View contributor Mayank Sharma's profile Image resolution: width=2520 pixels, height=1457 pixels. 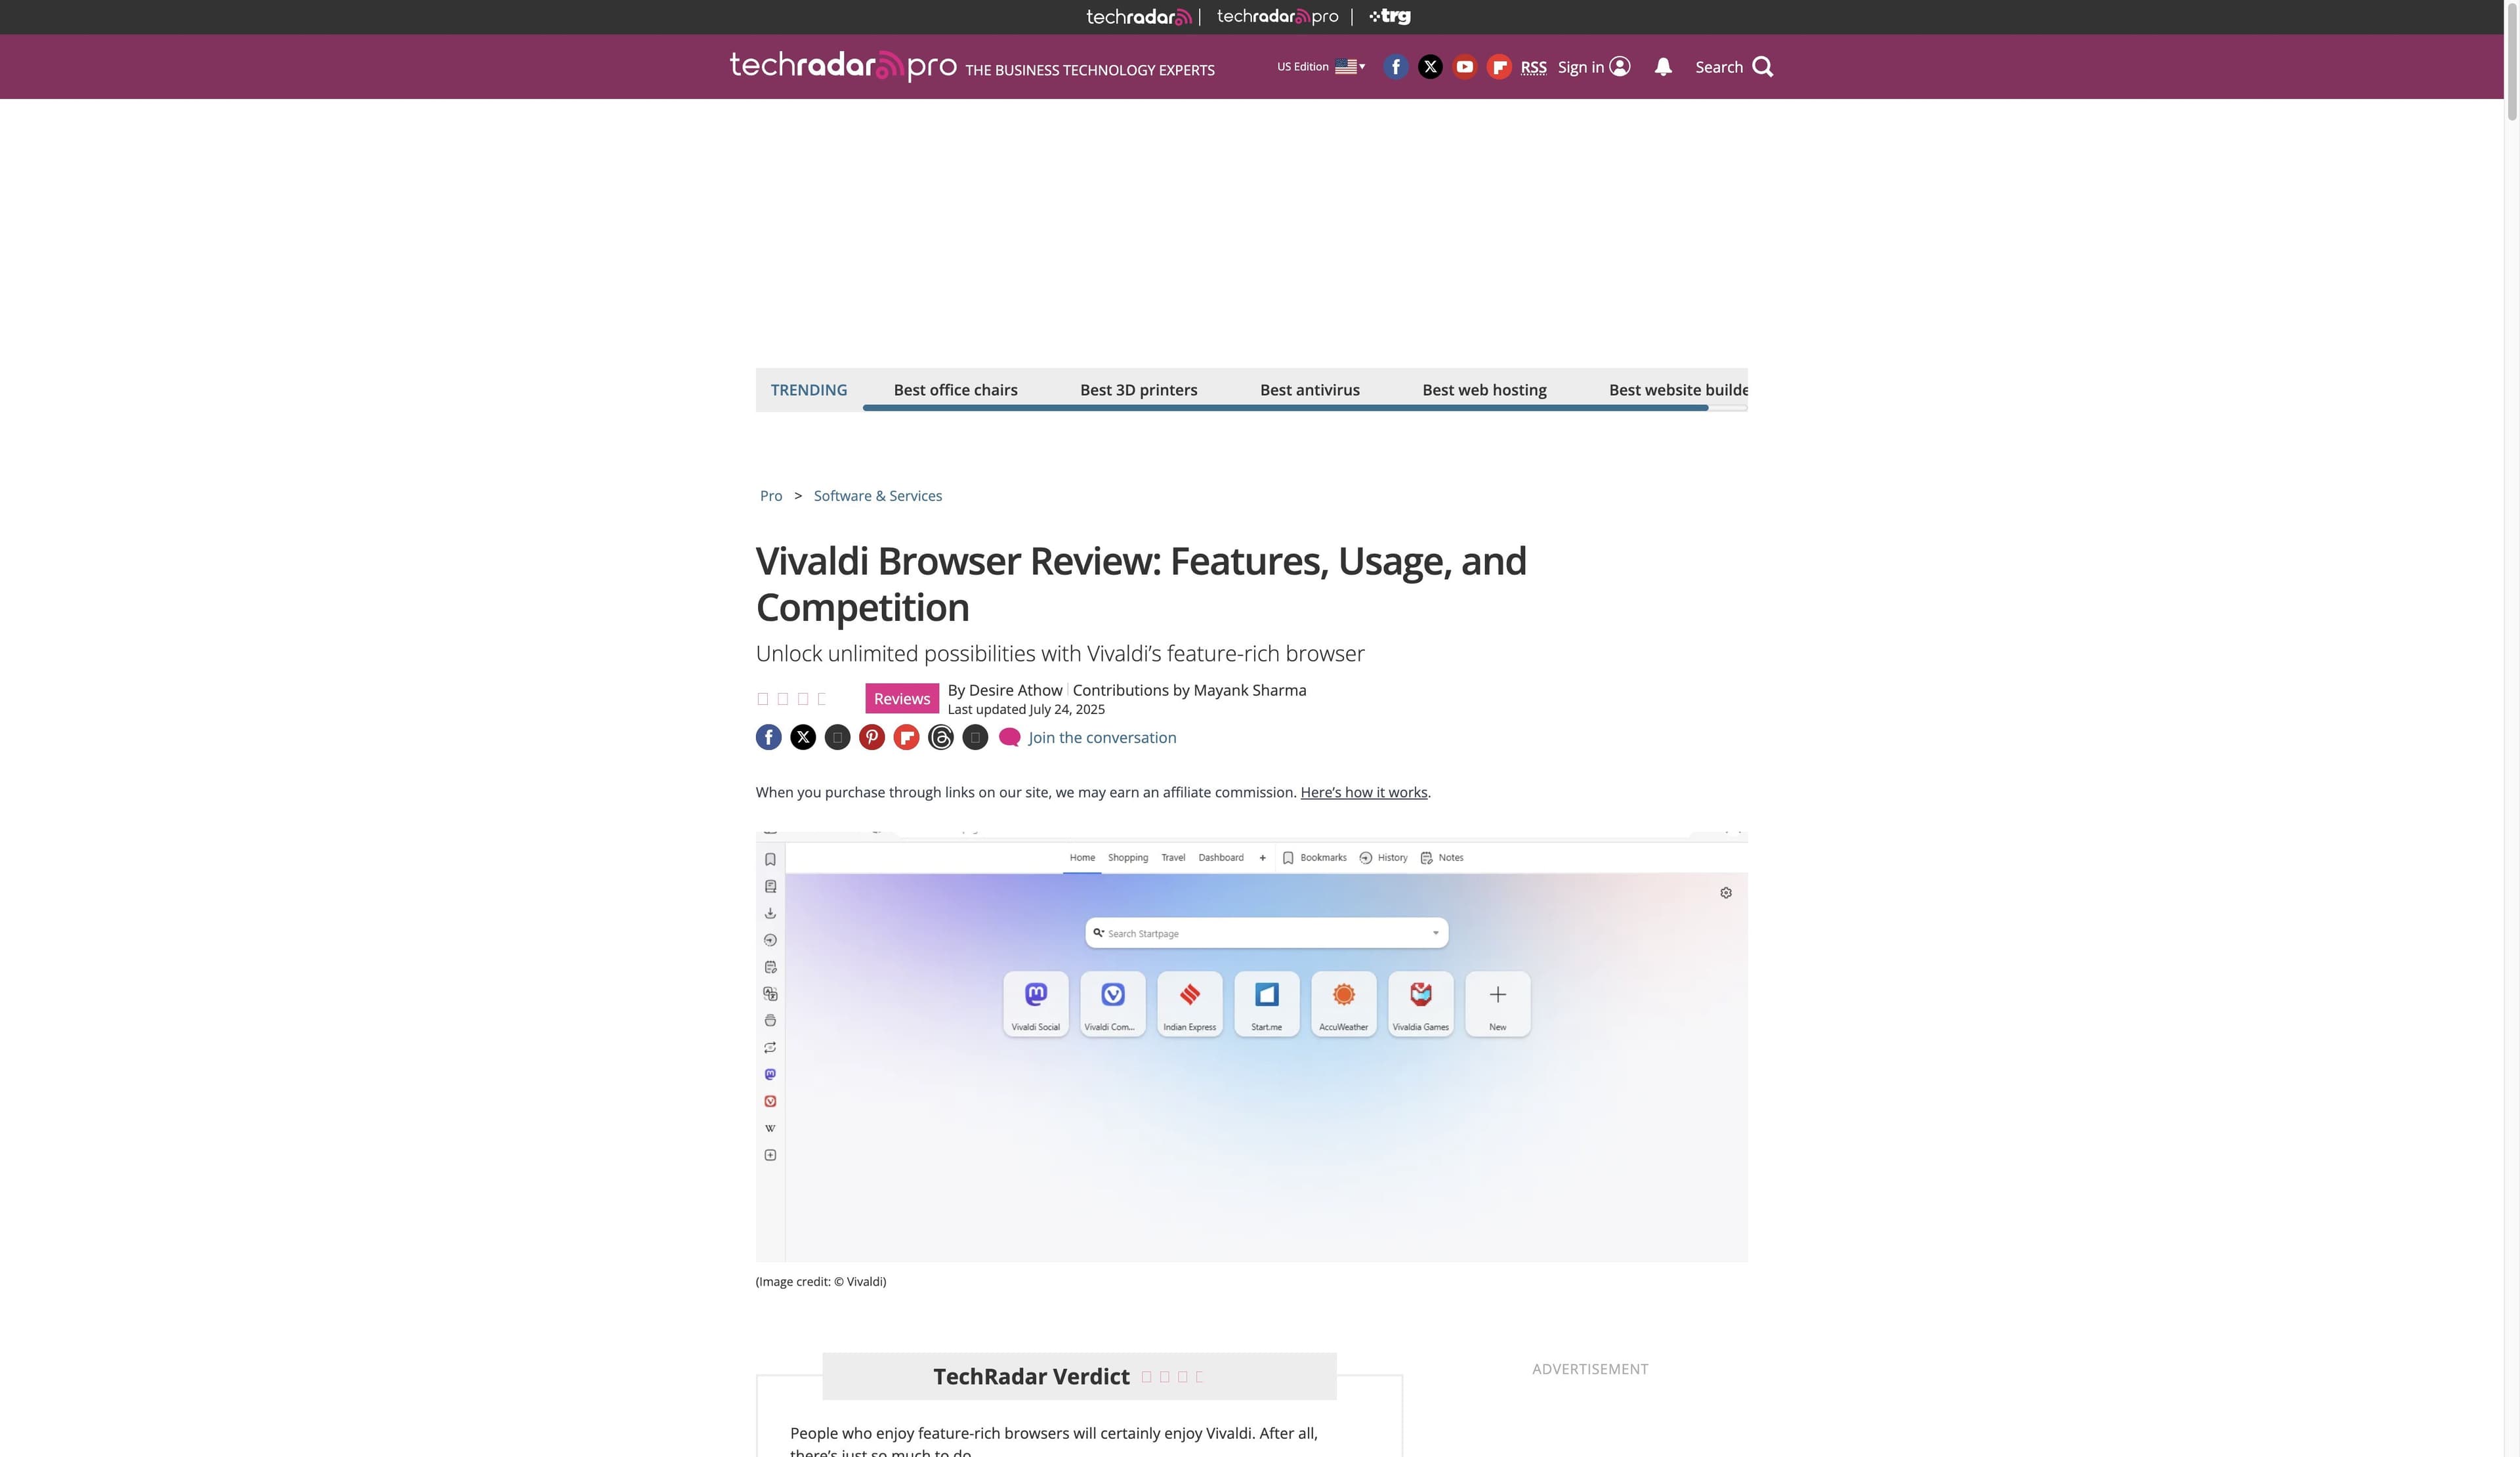[1249, 690]
